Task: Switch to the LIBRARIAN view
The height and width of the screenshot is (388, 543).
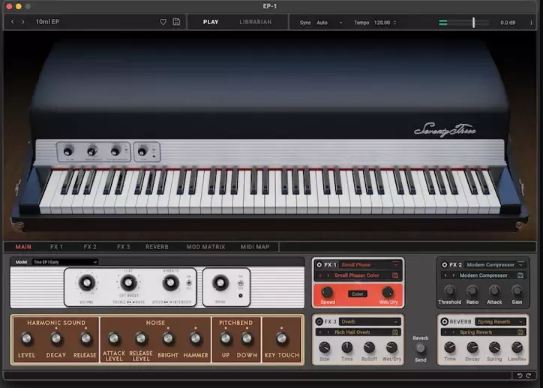Action: tap(256, 22)
